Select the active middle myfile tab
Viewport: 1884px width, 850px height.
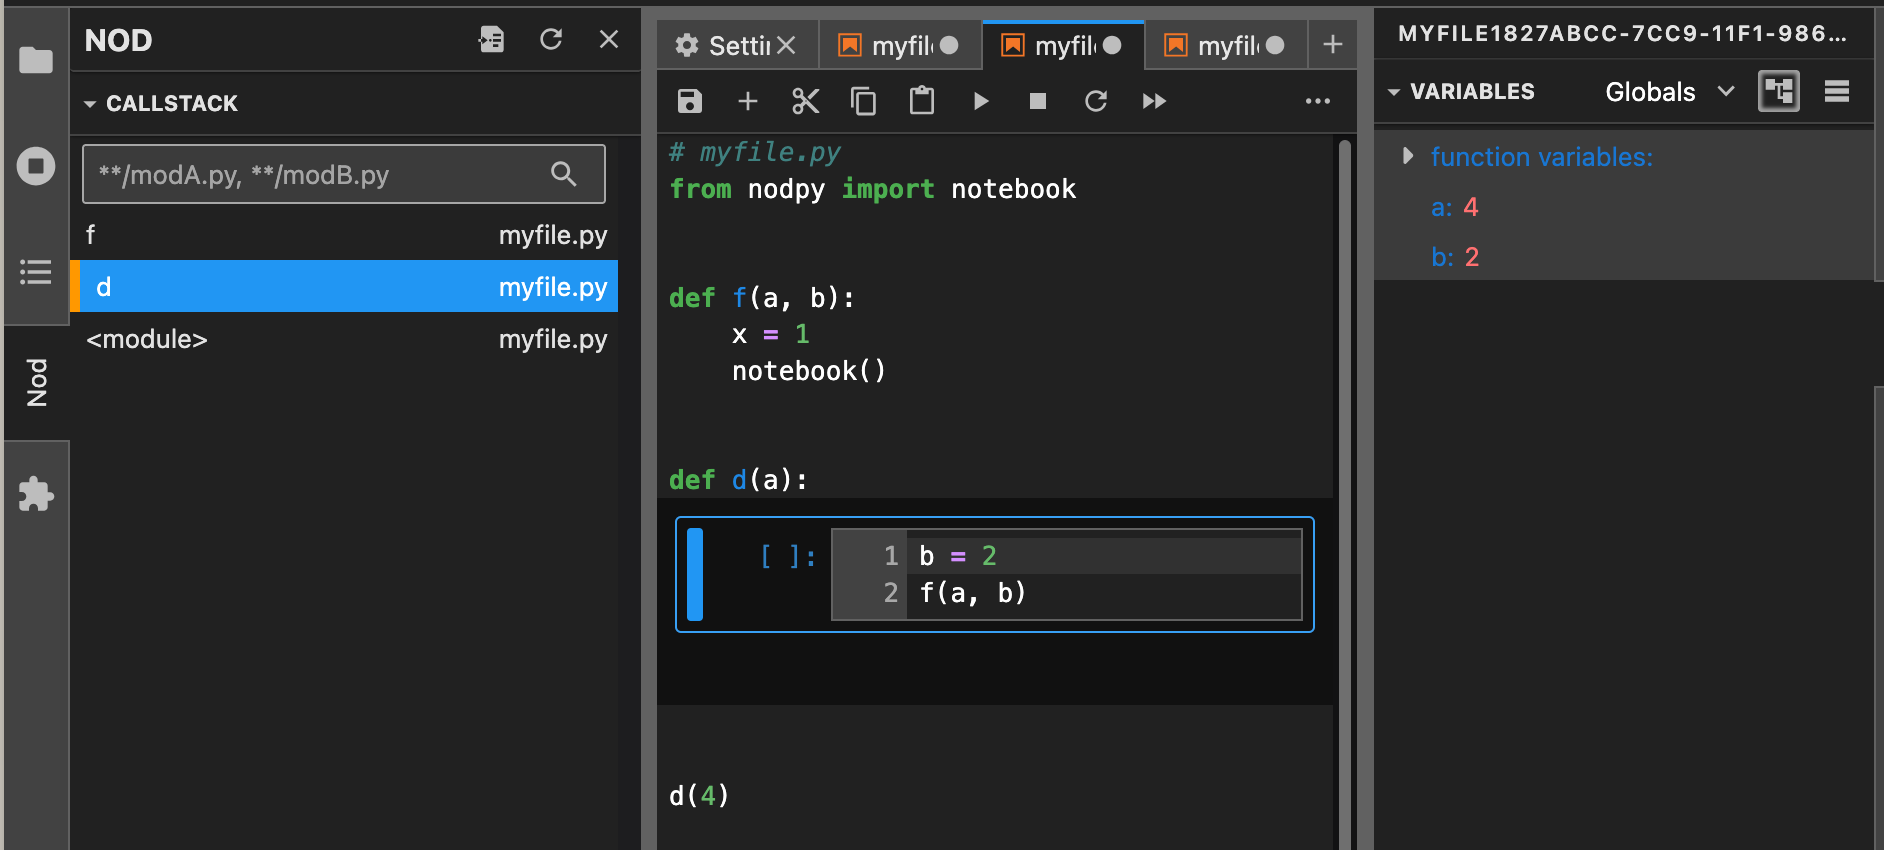click(1063, 46)
